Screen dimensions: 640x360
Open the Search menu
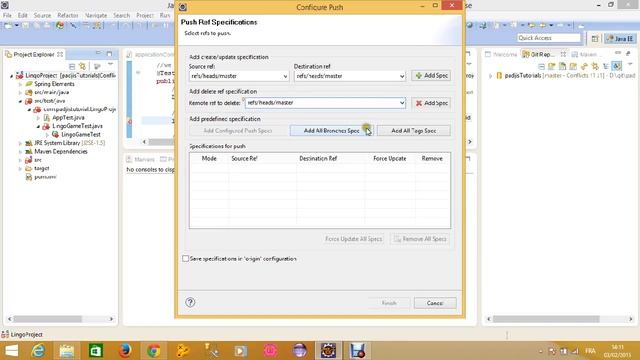click(122, 16)
